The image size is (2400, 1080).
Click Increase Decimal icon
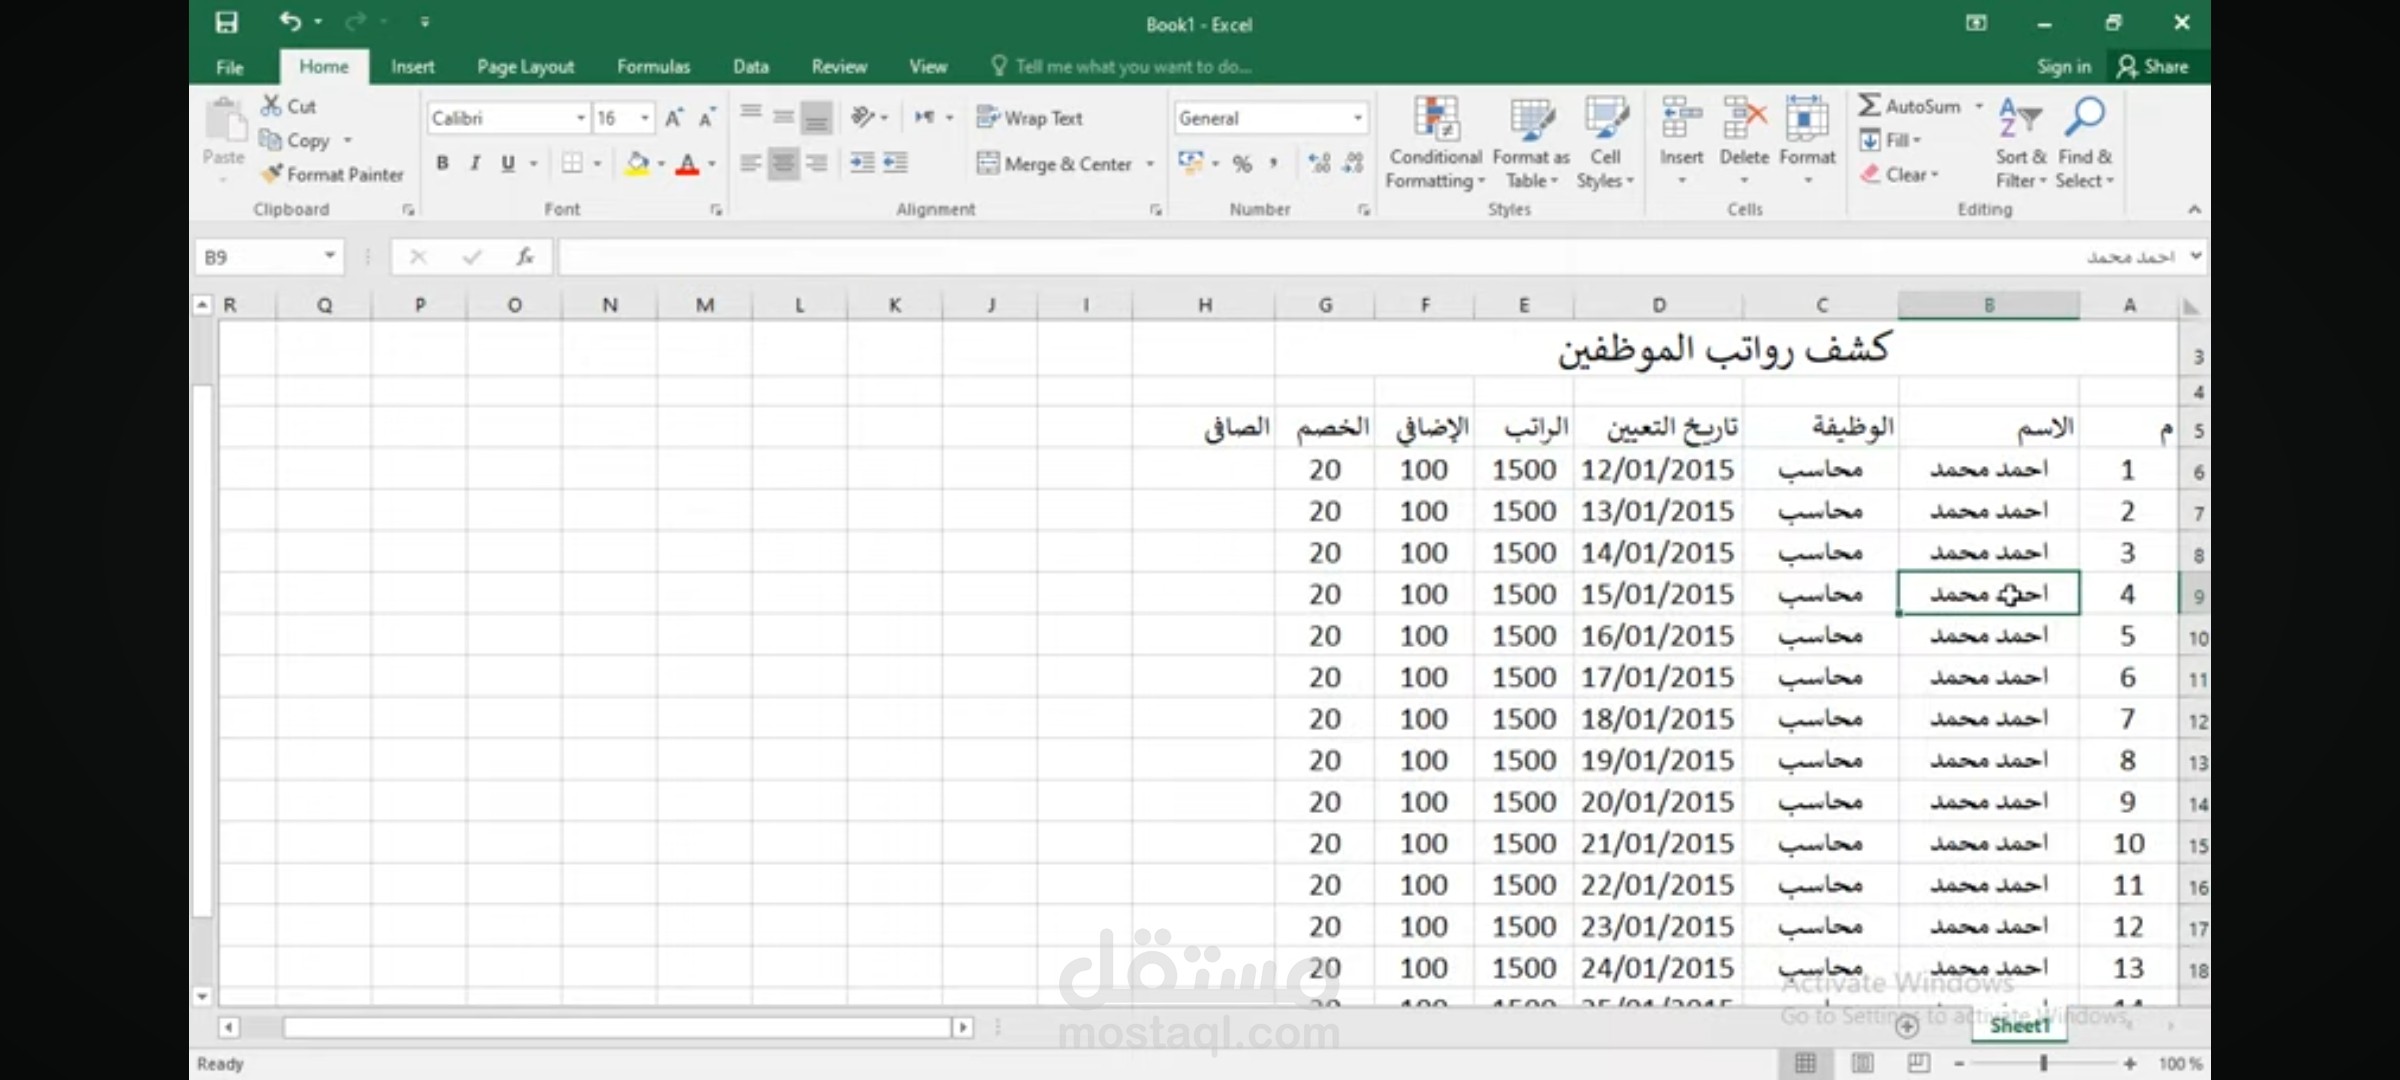click(x=1319, y=163)
